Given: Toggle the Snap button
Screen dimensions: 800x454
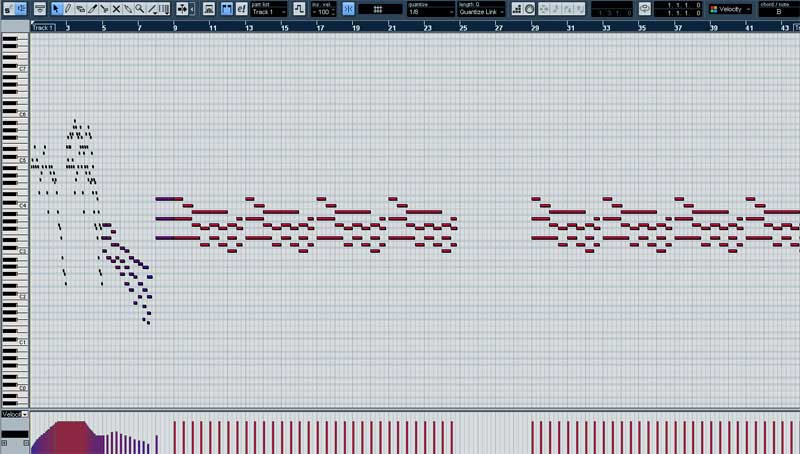Looking at the screenshot, I should pyautogui.click(x=348, y=9).
